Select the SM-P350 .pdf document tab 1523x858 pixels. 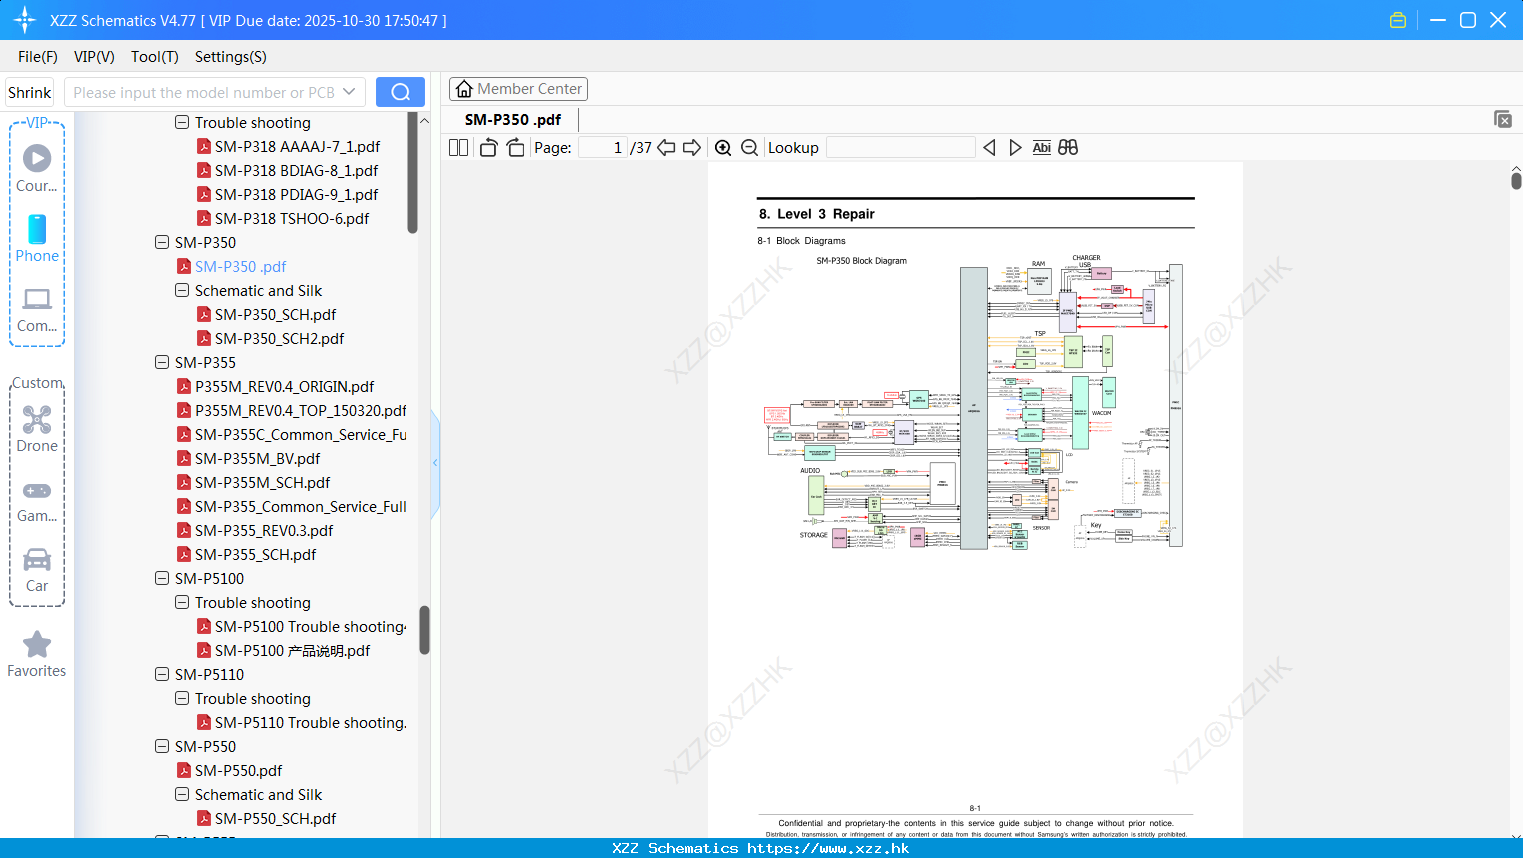[x=513, y=119]
